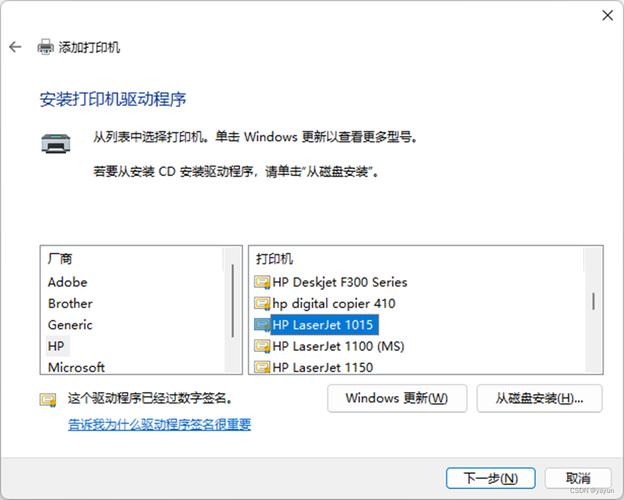Screen dimensions: 624x500
Task: Click the HP LaserJet 1100 (MS) driver icon
Action: tap(262, 346)
